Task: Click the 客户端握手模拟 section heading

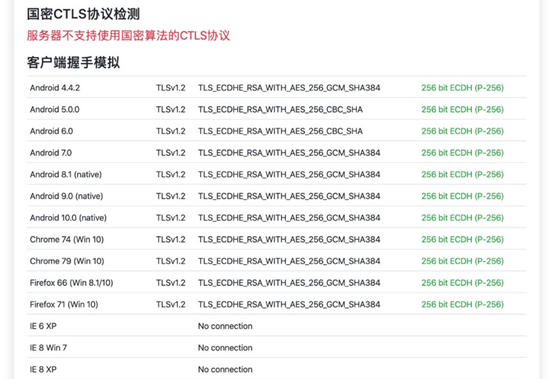Action: pos(73,63)
